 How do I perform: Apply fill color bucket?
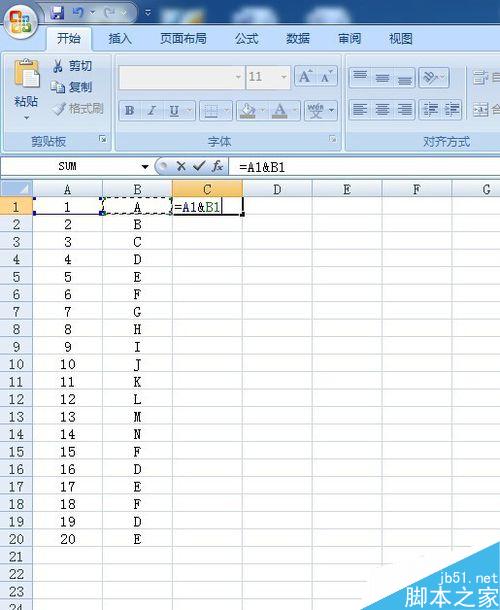click(248, 111)
